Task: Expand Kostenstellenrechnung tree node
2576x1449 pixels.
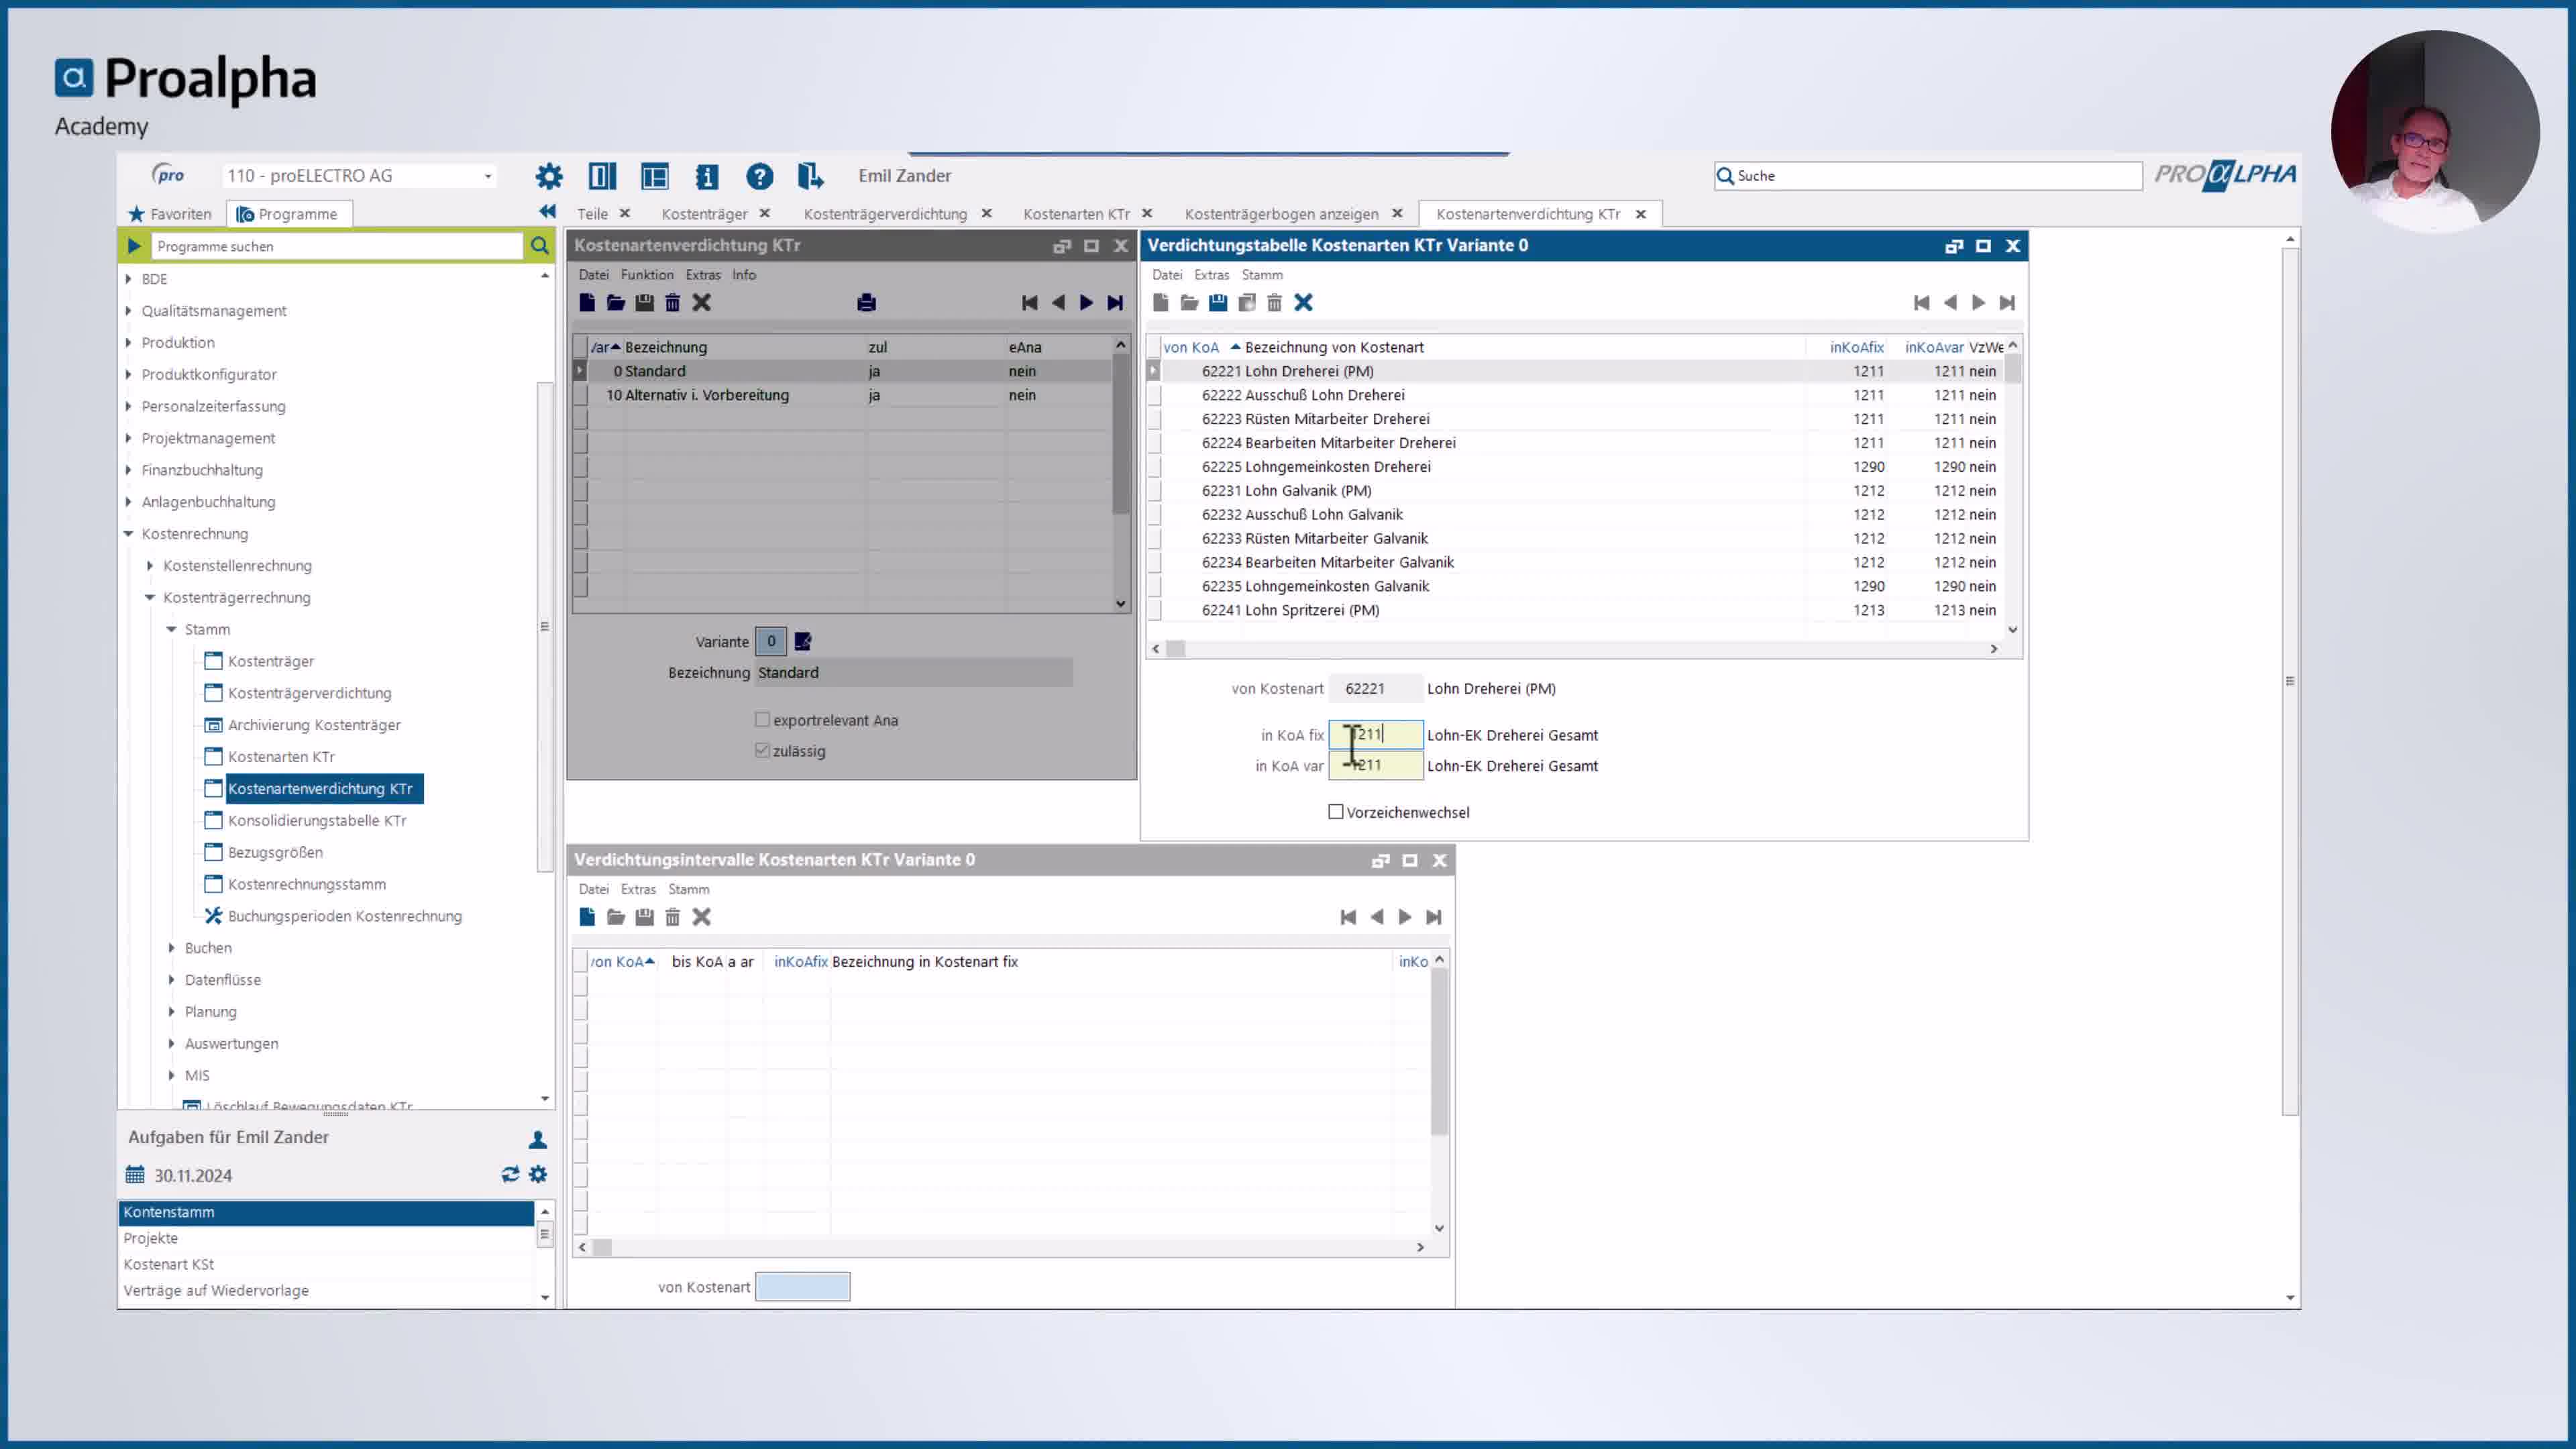Action: (x=150, y=566)
